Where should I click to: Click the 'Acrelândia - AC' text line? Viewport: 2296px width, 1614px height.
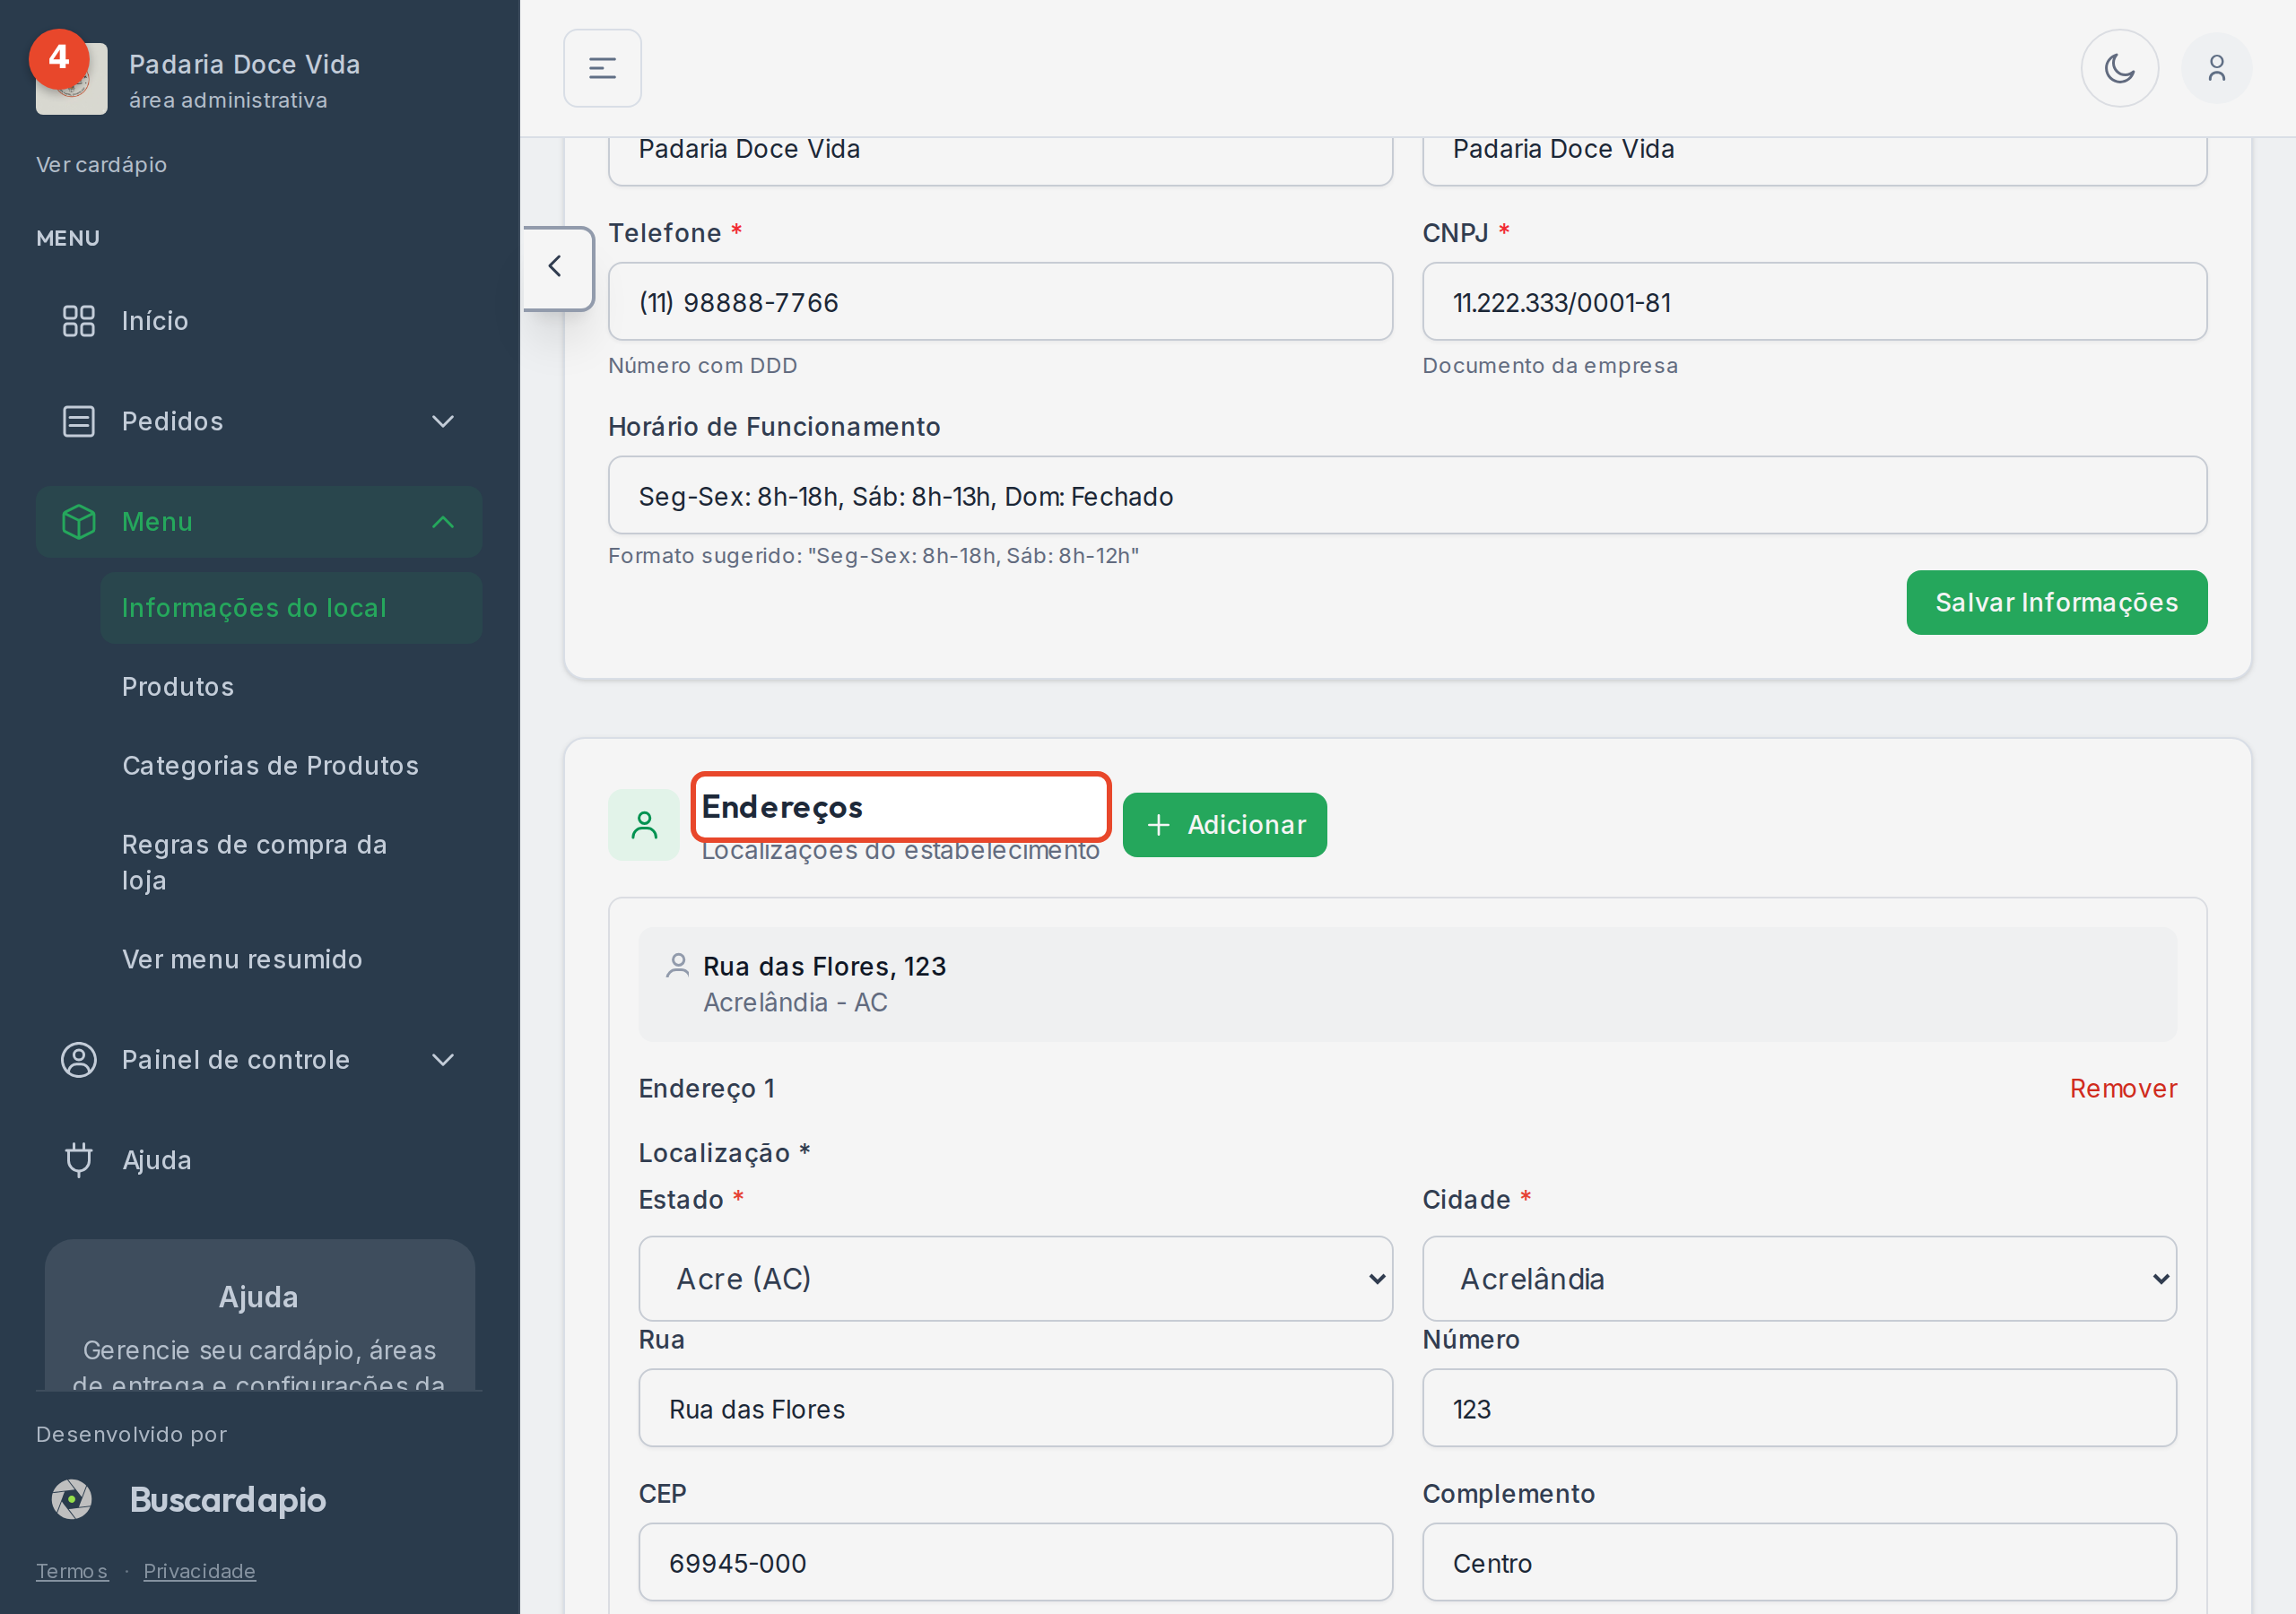pyautogui.click(x=795, y=1002)
